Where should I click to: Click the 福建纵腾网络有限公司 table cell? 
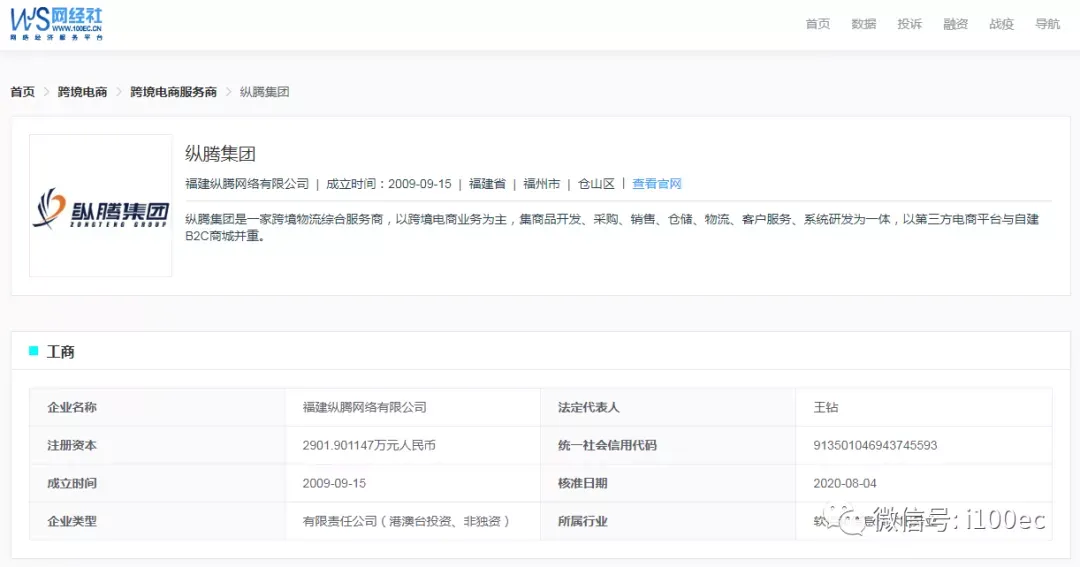[413, 407]
